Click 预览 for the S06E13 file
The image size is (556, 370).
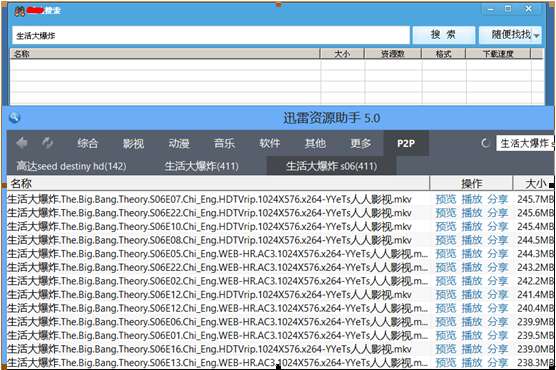[x=446, y=363]
